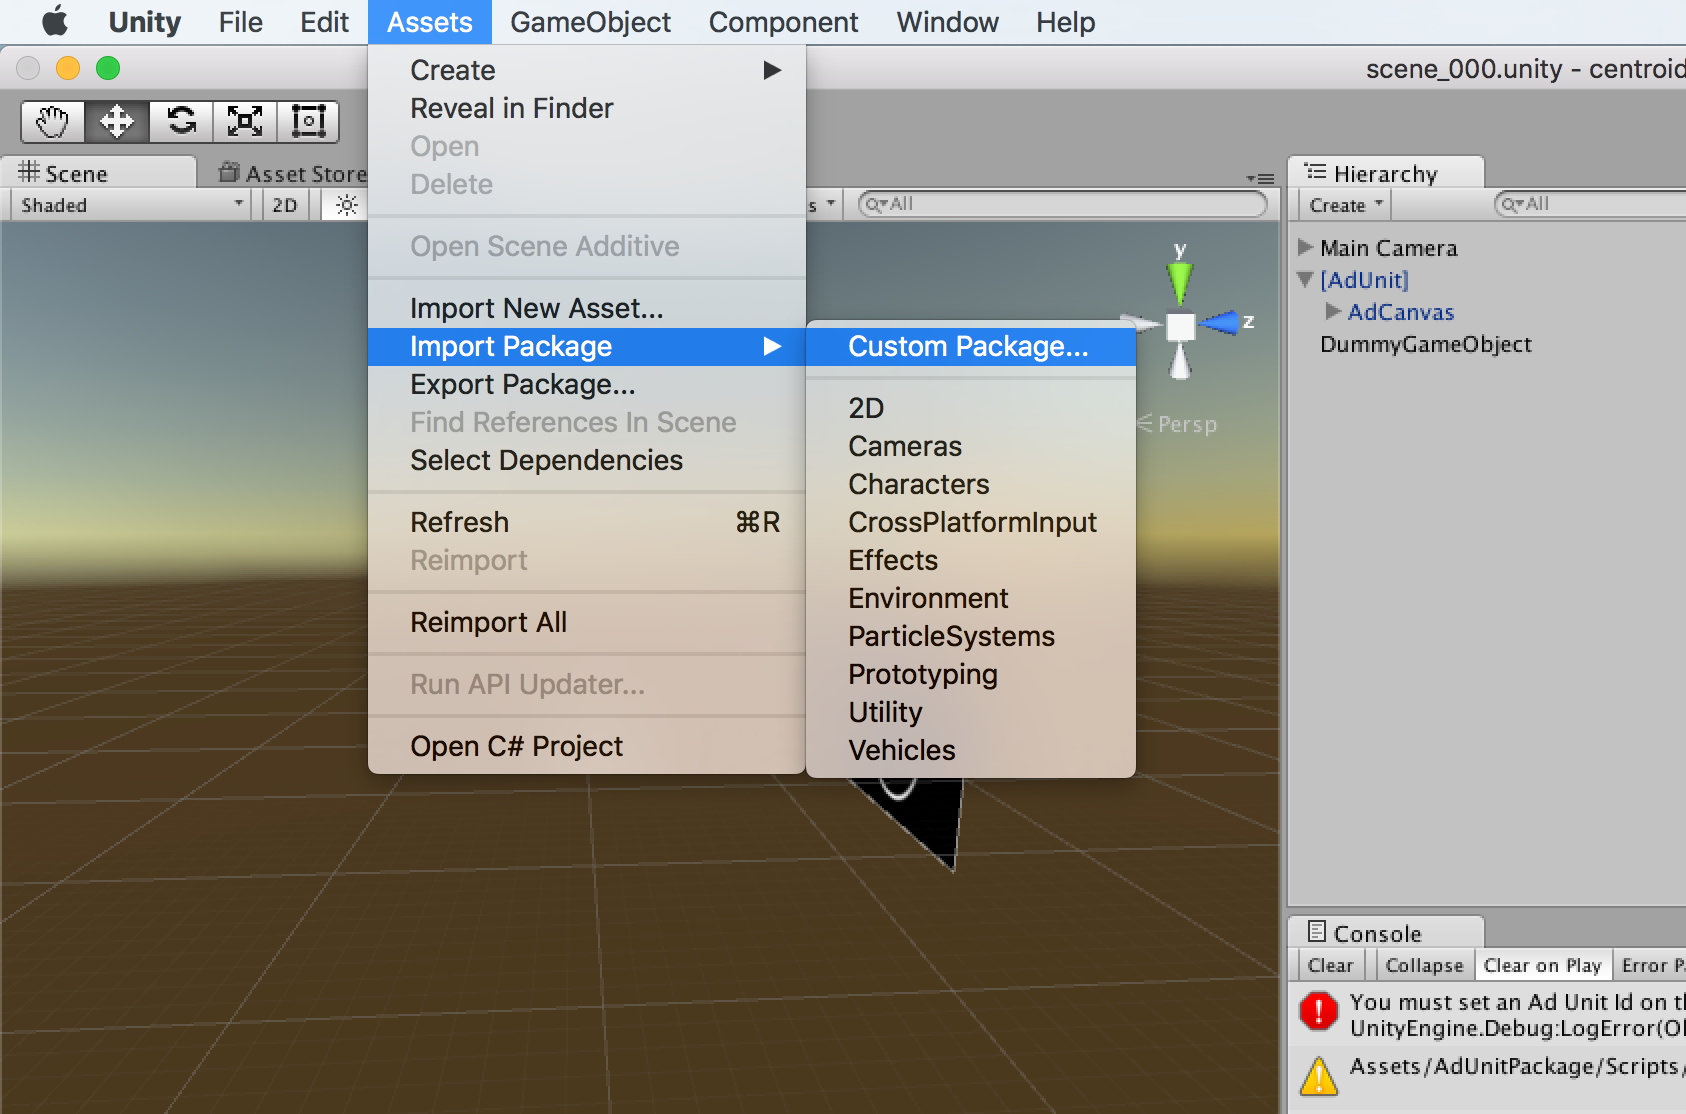Expand AdCanvas in Hierarchy
1686x1114 pixels.
click(1333, 311)
